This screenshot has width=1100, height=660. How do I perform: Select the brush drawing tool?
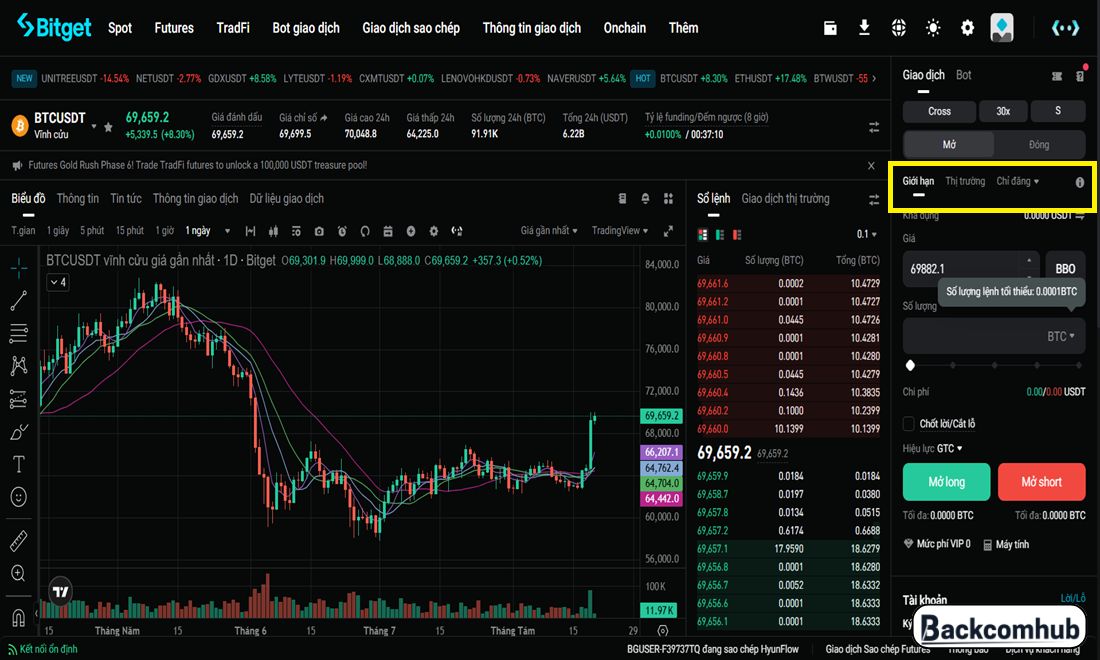click(x=19, y=432)
